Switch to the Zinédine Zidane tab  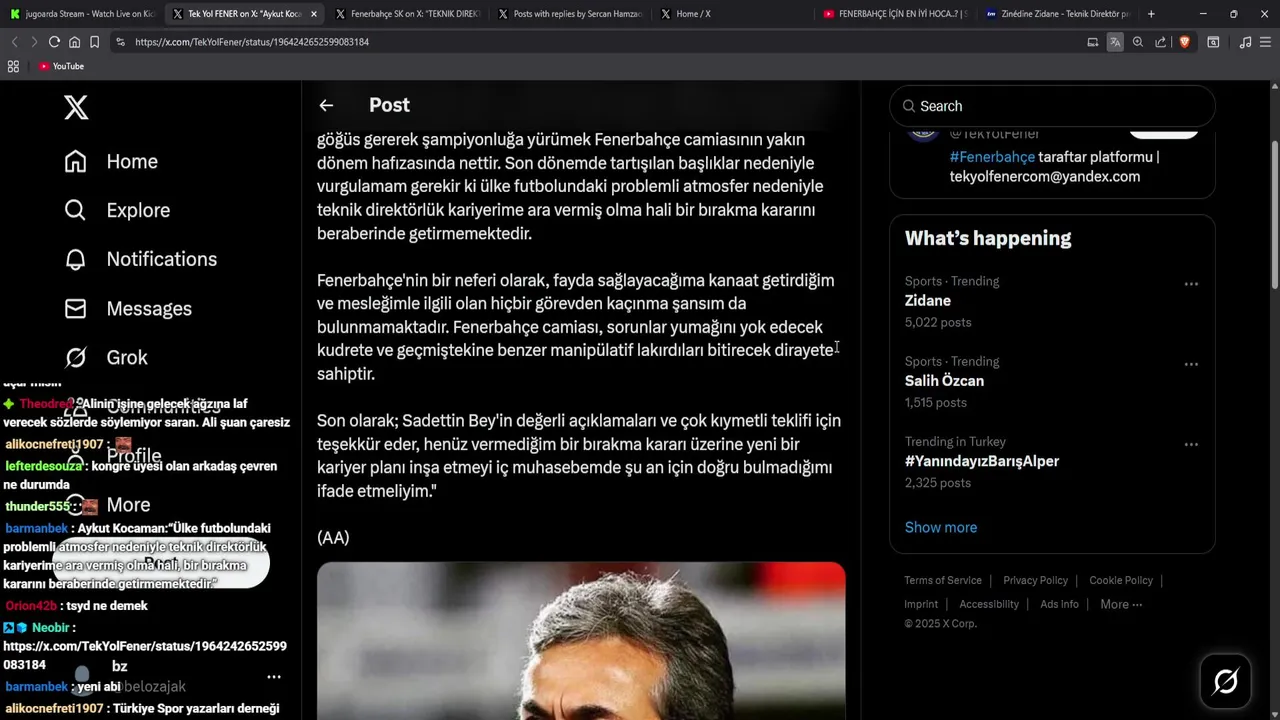(x=1057, y=14)
